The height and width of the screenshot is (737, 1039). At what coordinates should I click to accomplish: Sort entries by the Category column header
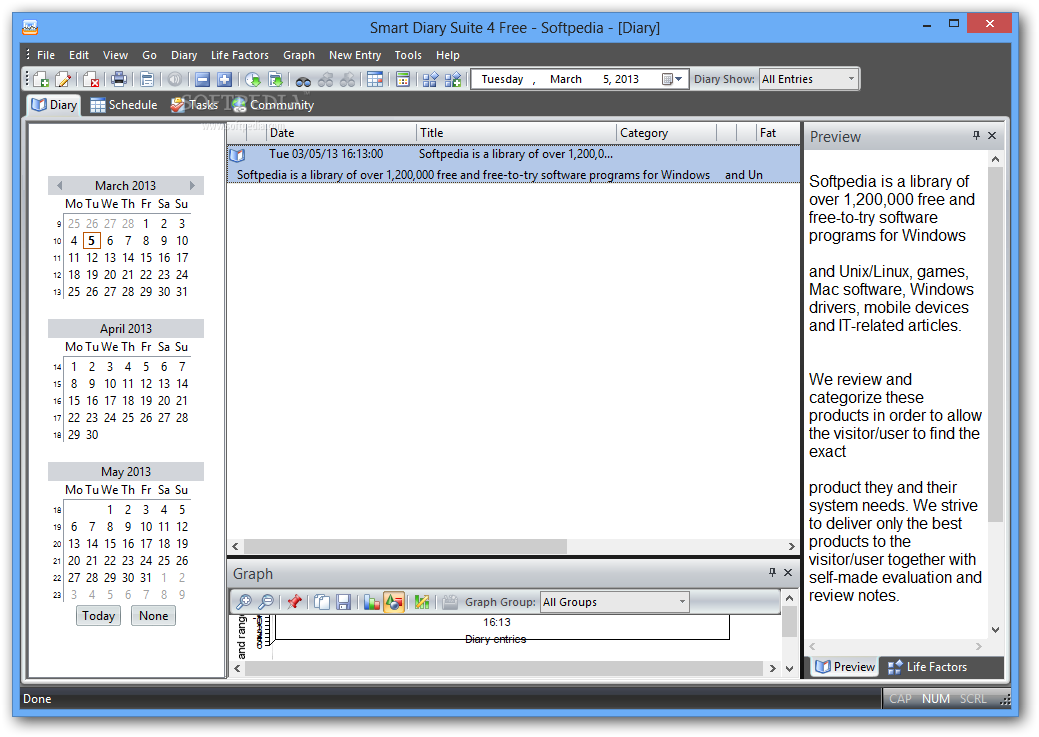(x=666, y=133)
